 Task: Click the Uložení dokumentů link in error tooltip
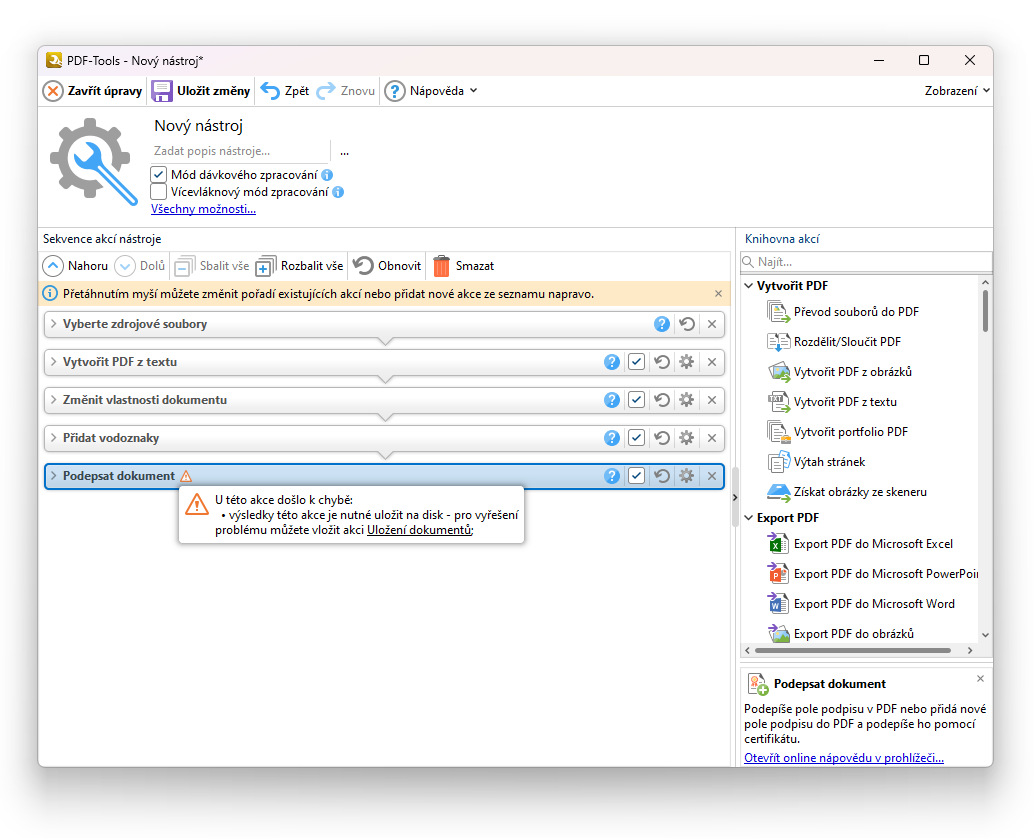[x=419, y=530]
